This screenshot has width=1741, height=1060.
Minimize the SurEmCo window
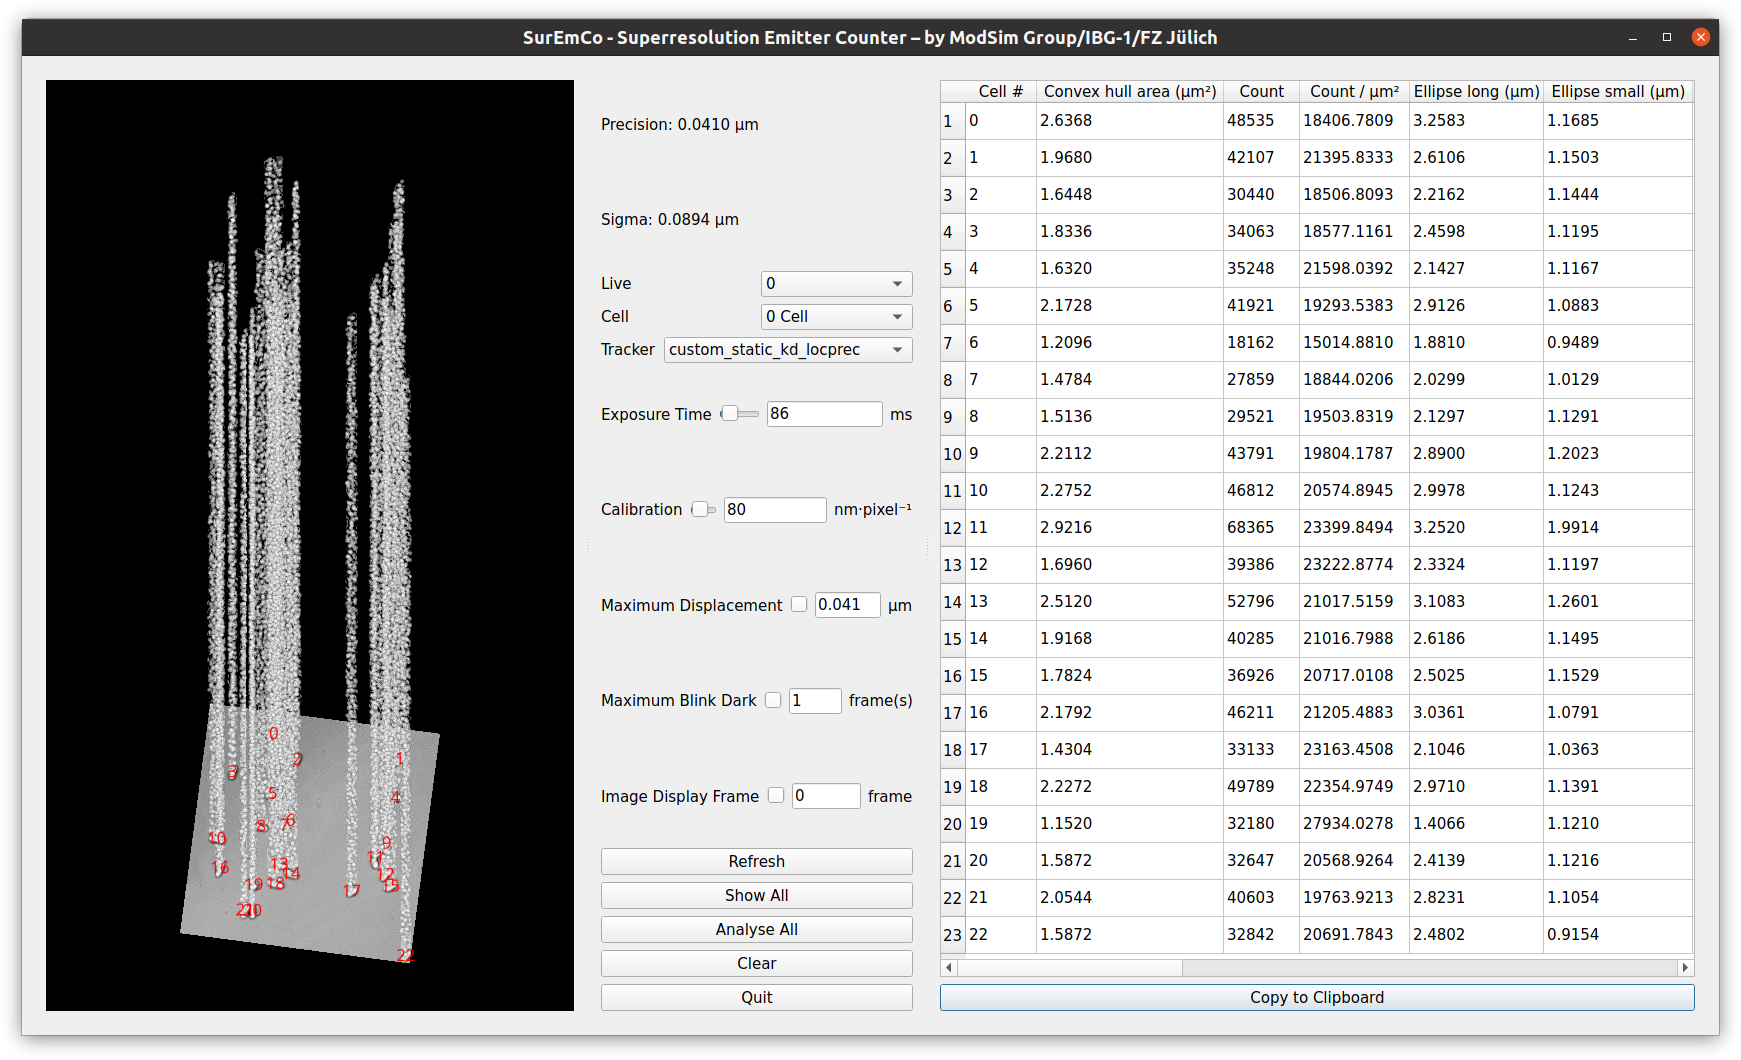pyautogui.click(x=1633, y=37)
